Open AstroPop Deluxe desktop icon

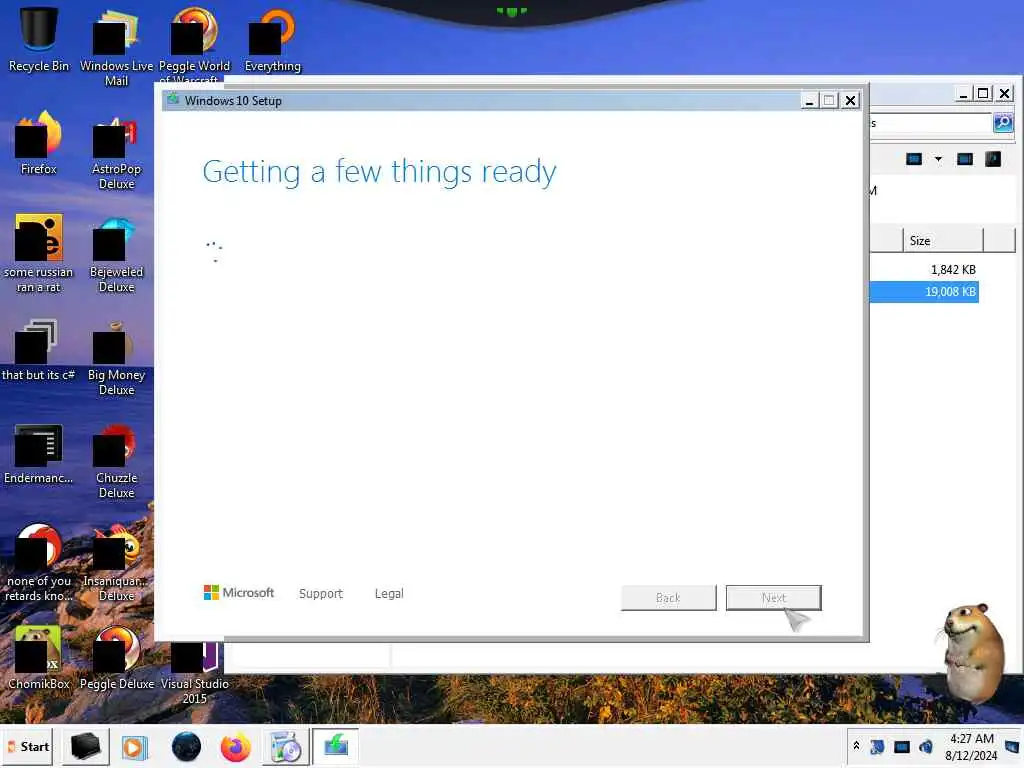tap(116, 152)
